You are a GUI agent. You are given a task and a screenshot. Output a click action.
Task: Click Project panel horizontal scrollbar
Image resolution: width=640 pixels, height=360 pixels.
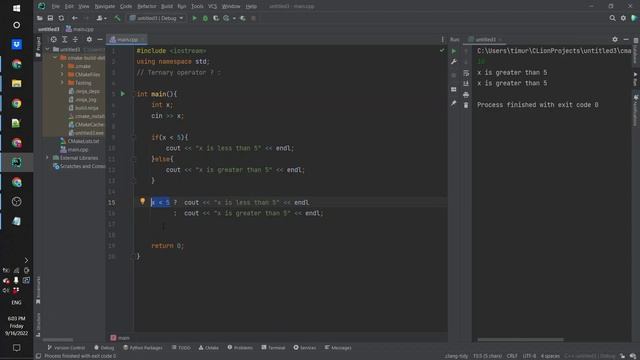pos(58,340)
